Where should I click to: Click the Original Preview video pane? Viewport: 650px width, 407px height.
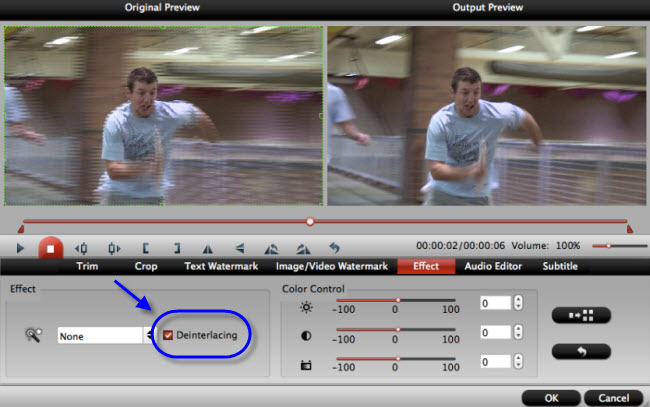click(x=164, y=116)
